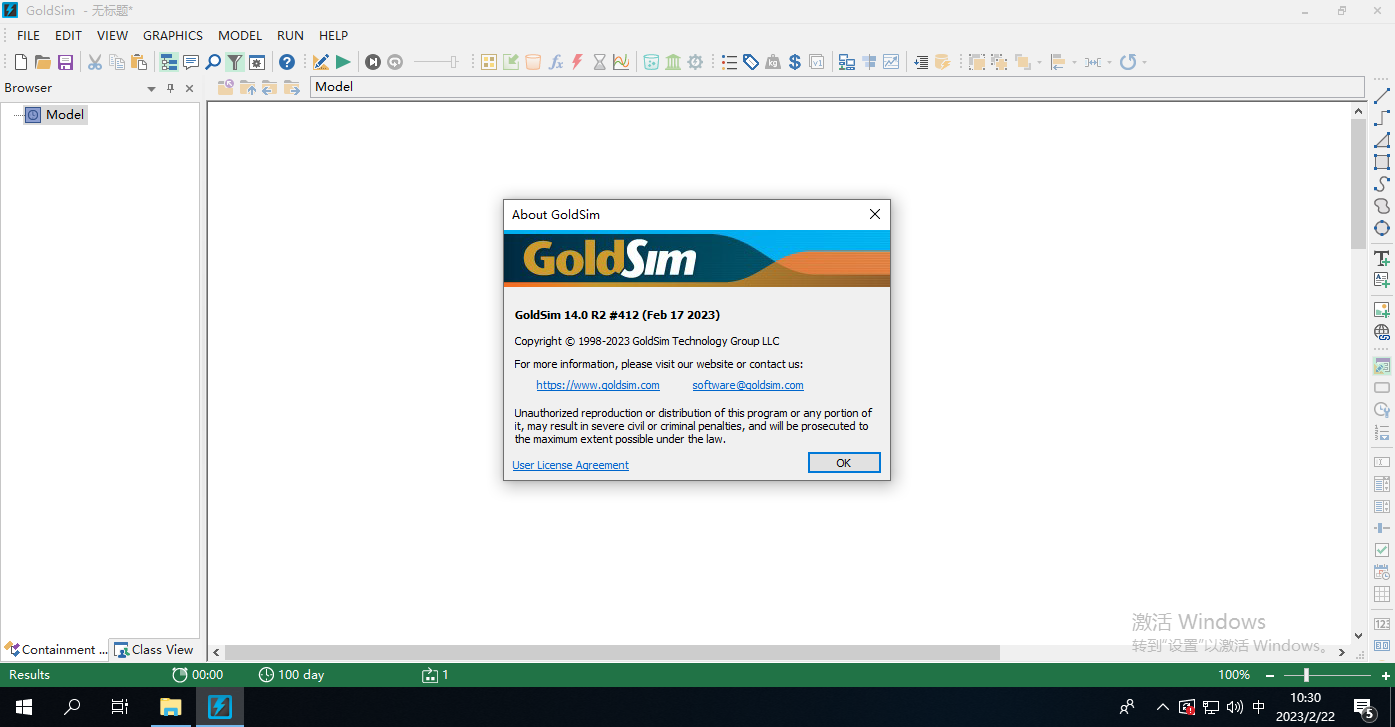Image resolution: width=1395 pixels, height=727 pixels.
Task: Open the FILE menu
Action: click(x=28, y=35)
